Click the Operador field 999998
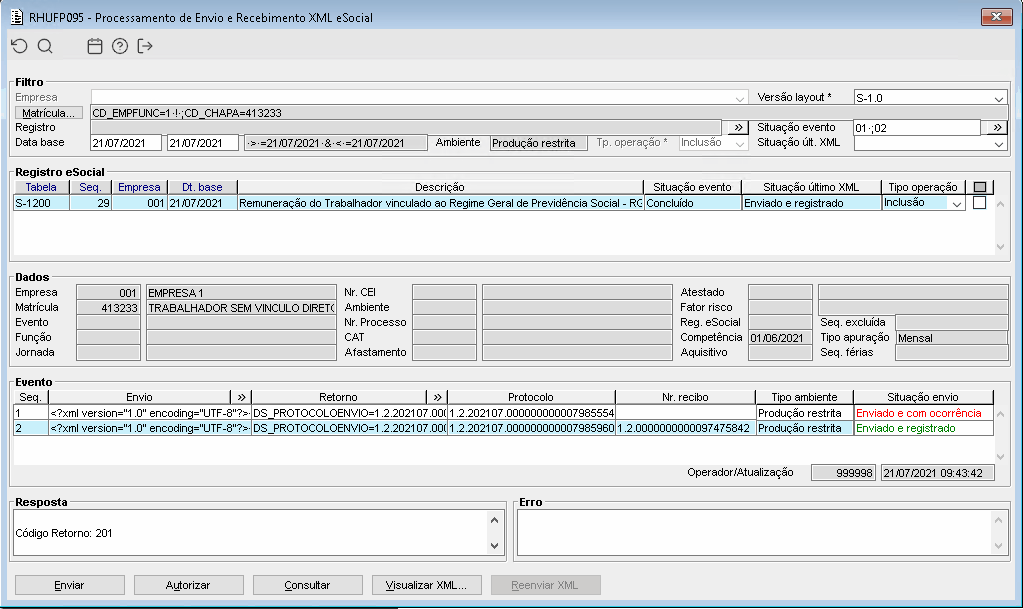Viewport: 1023px width, 609px height. 843,473
